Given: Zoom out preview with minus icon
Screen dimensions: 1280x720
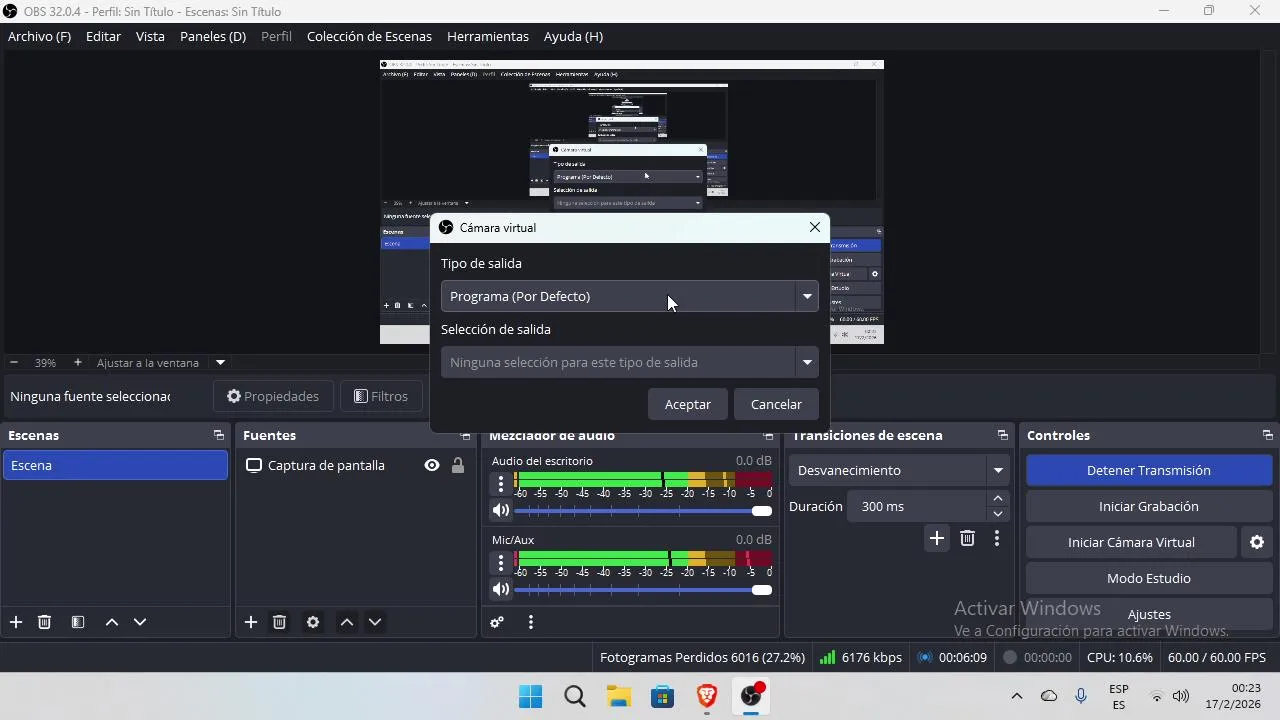Looking at the screenshot, I should click(14, 362).
